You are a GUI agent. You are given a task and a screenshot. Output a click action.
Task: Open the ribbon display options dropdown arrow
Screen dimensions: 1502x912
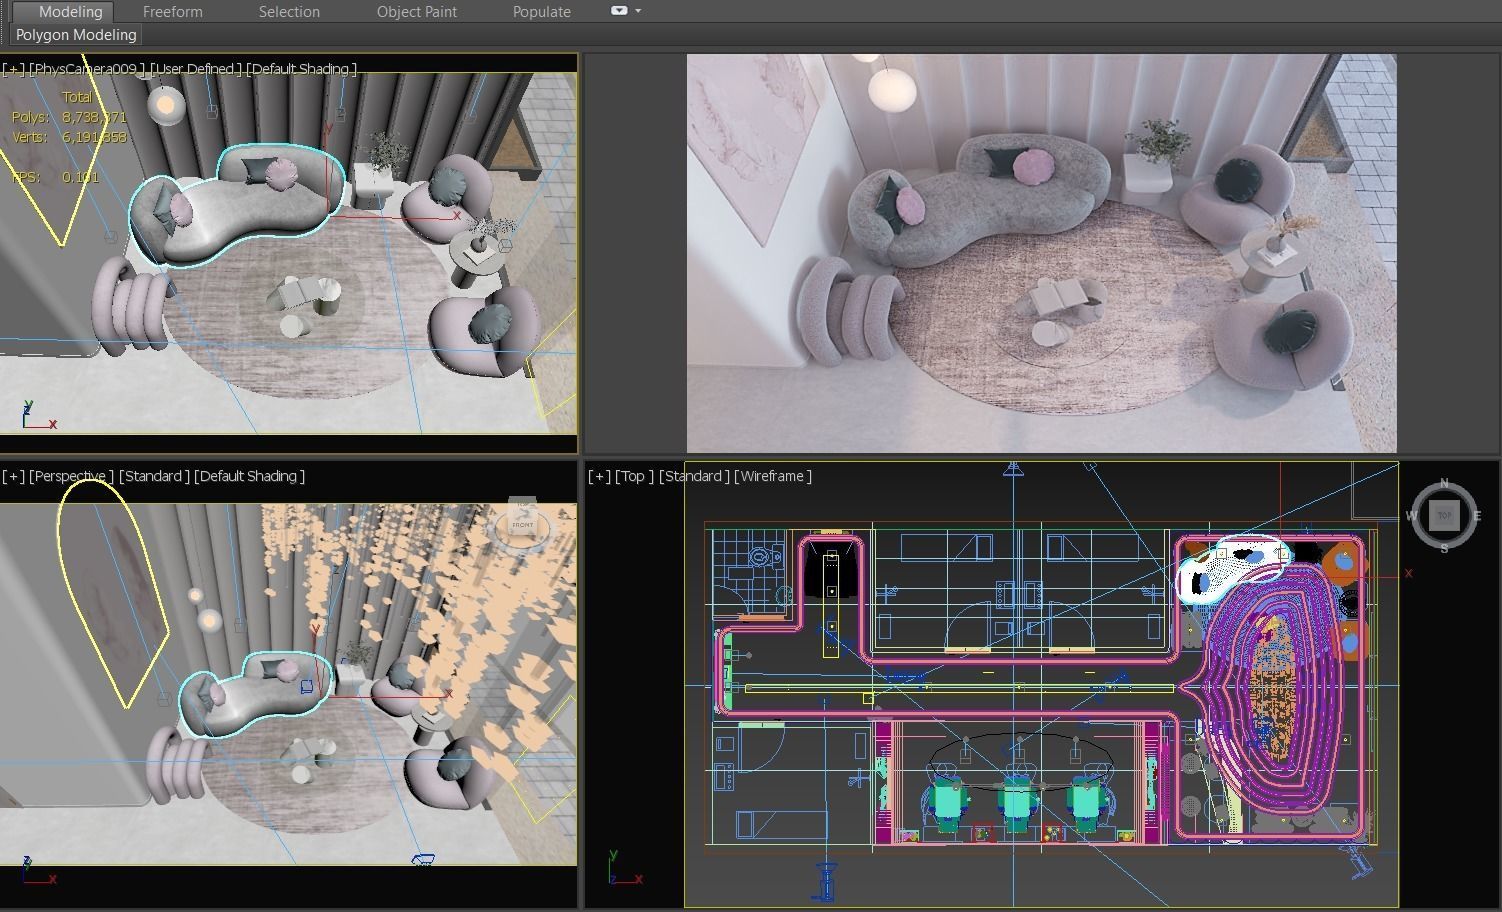638,11
